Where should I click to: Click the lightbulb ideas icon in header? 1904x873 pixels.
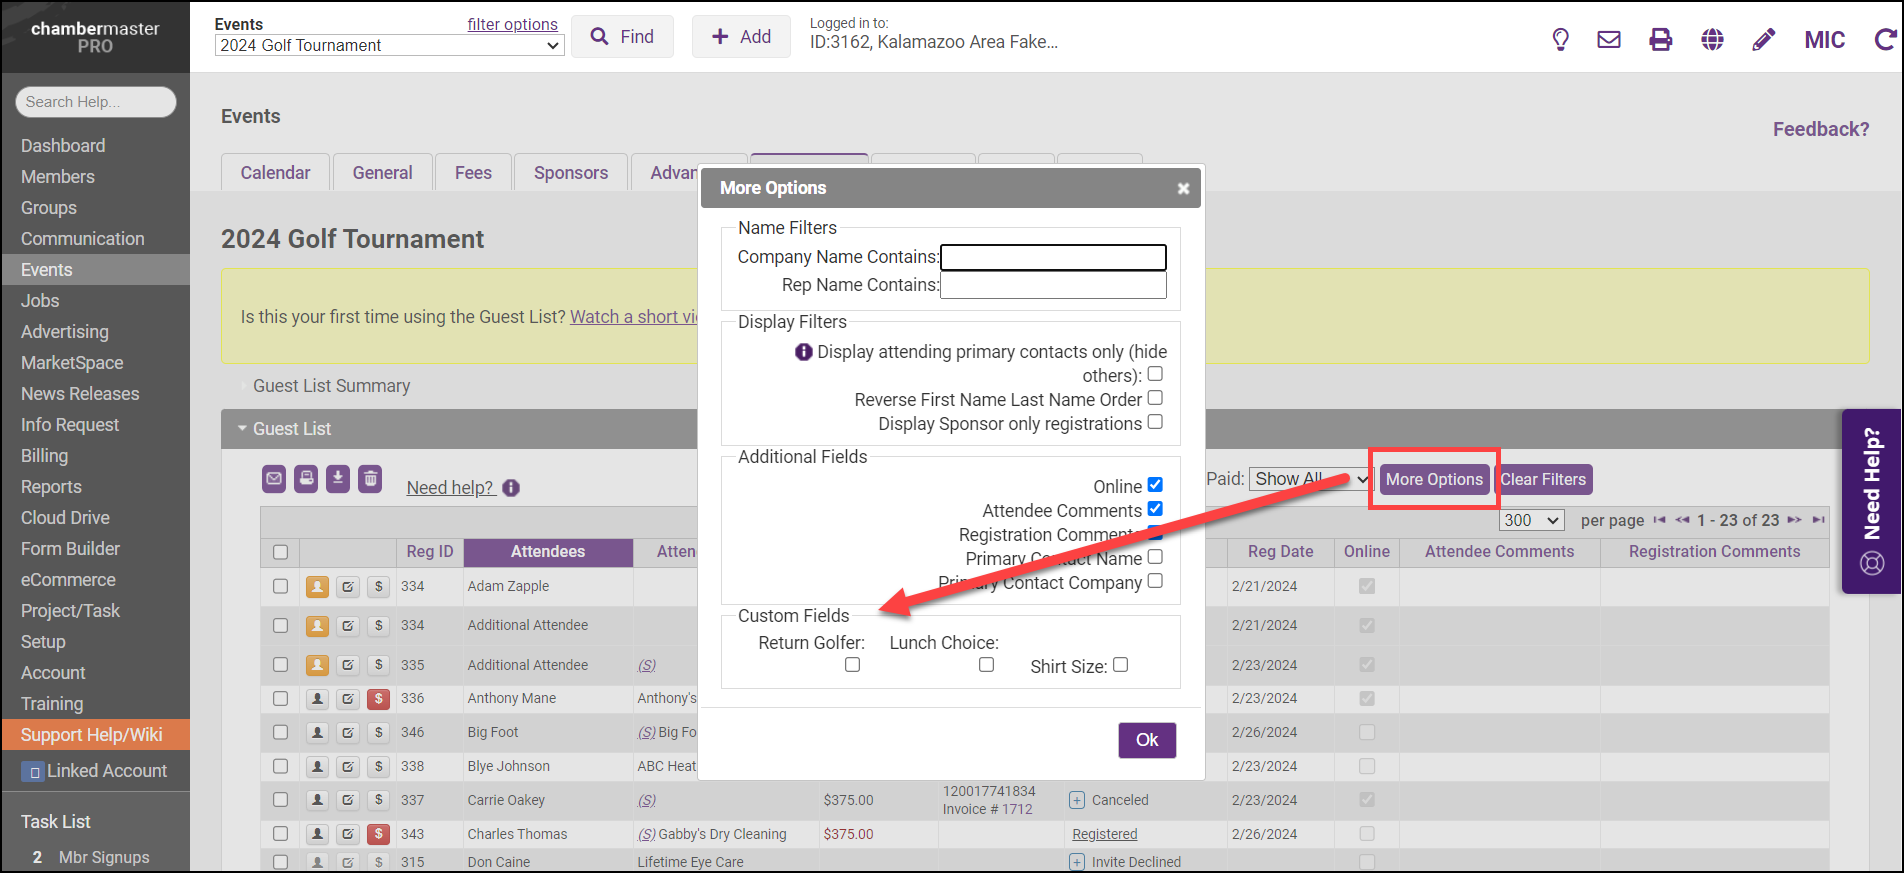(1560, 39)
